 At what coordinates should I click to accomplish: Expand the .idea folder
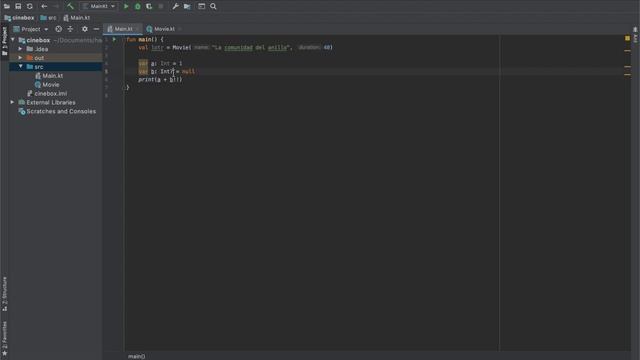coord(20,49)
